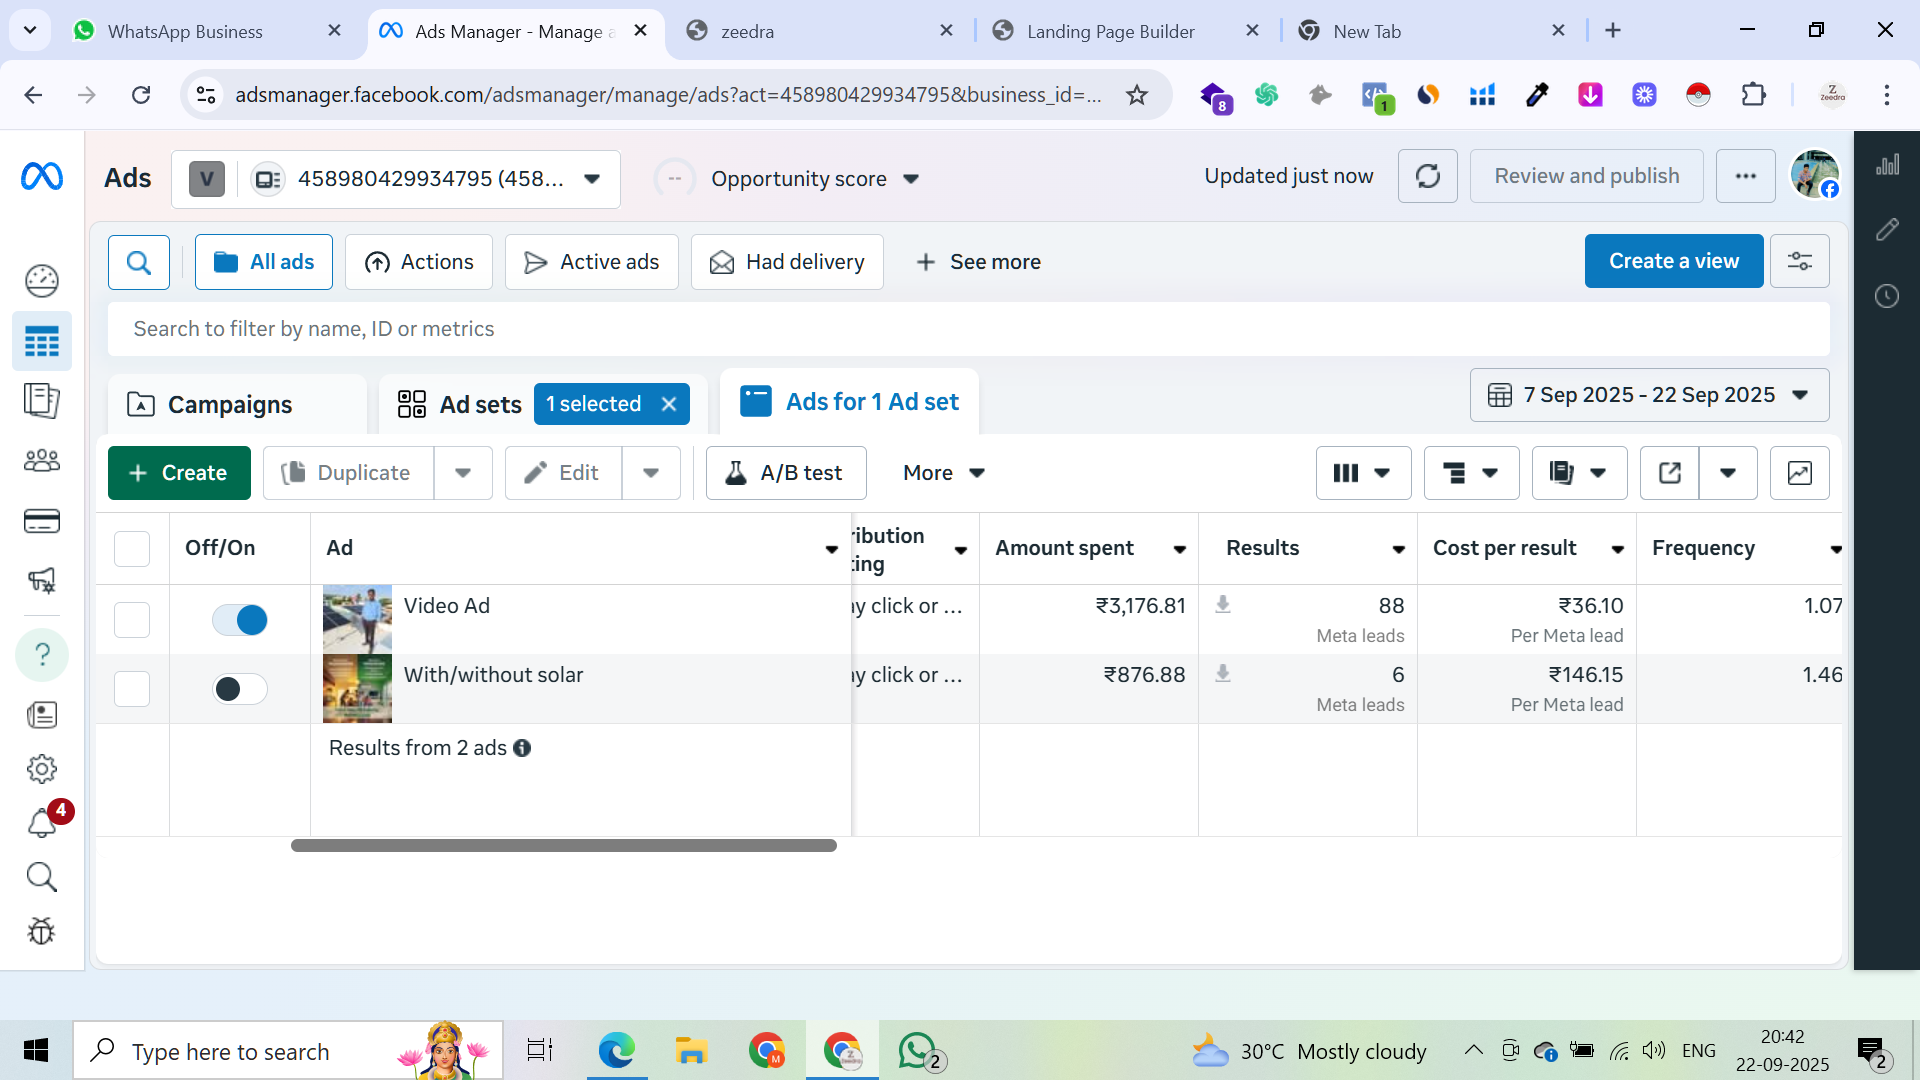Open the Help question mark icon

pos(42,654)
